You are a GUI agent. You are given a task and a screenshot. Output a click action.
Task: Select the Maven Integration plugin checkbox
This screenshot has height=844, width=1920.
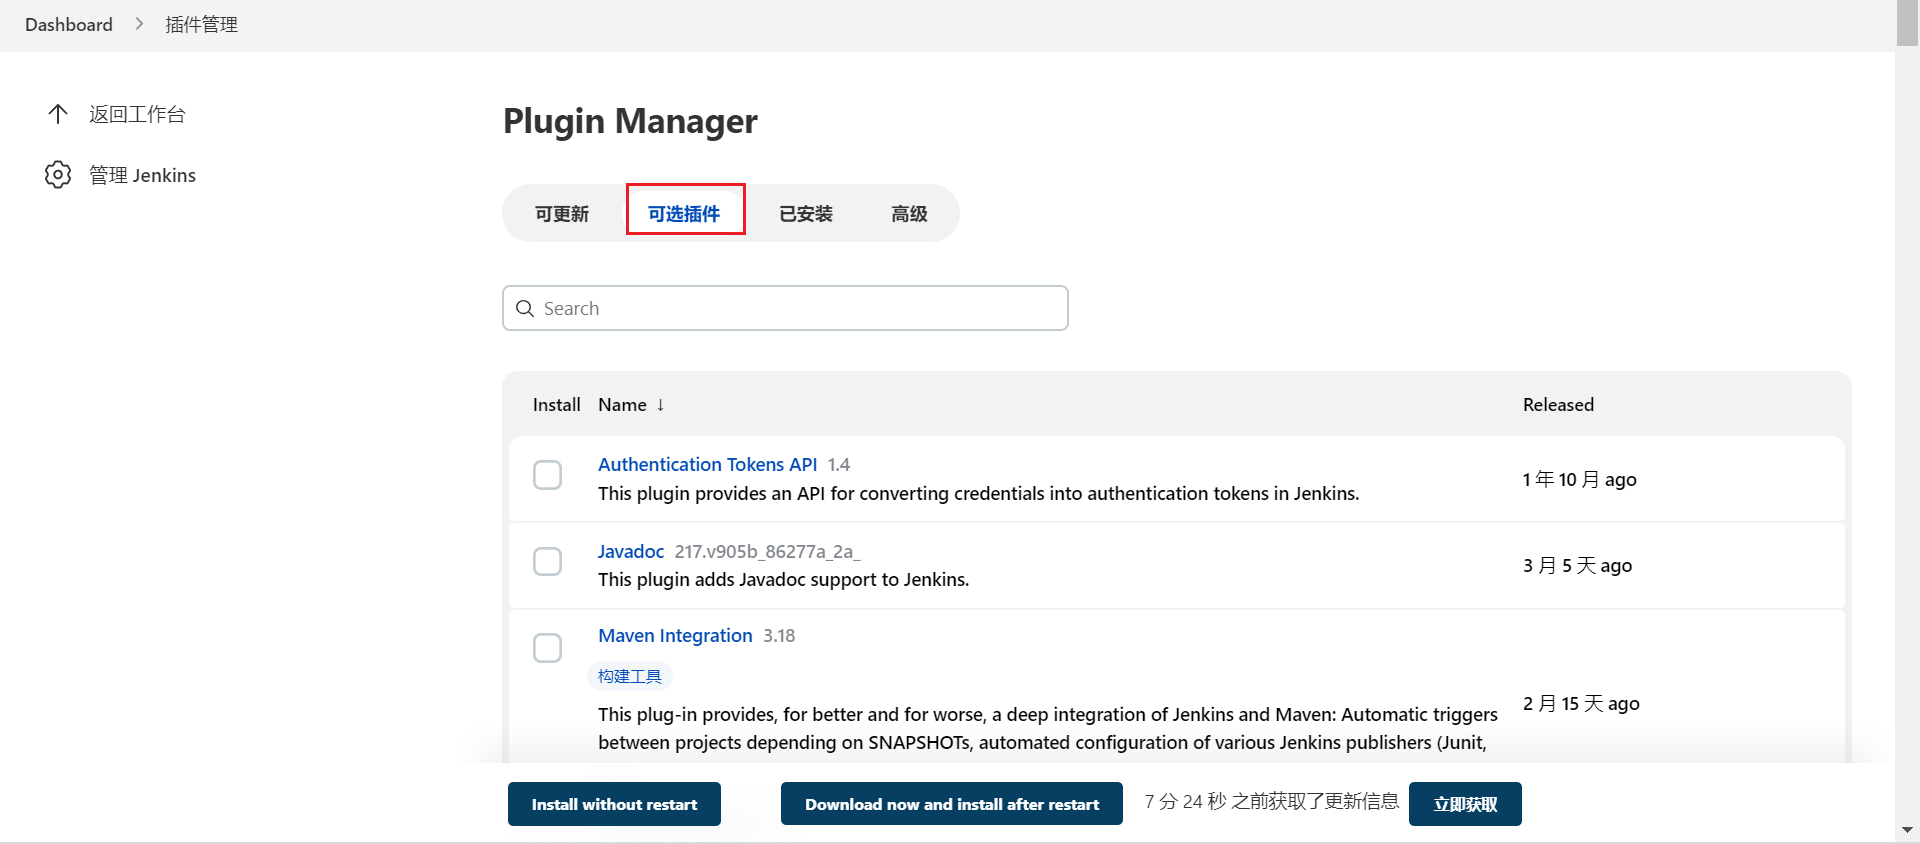tap(547, 648)
